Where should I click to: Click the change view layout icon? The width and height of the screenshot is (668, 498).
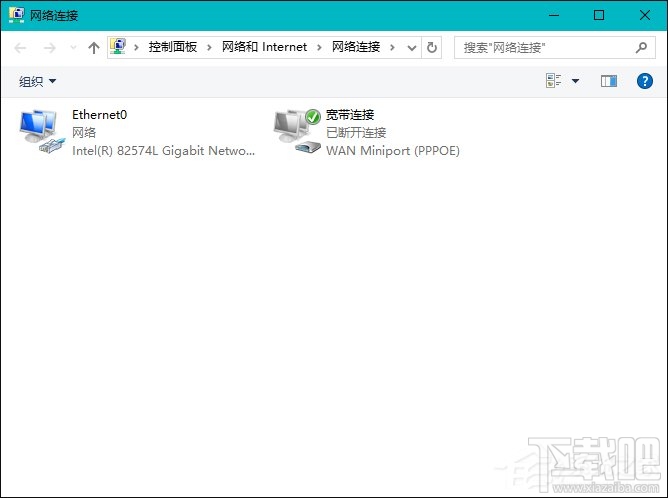point(553,81)
